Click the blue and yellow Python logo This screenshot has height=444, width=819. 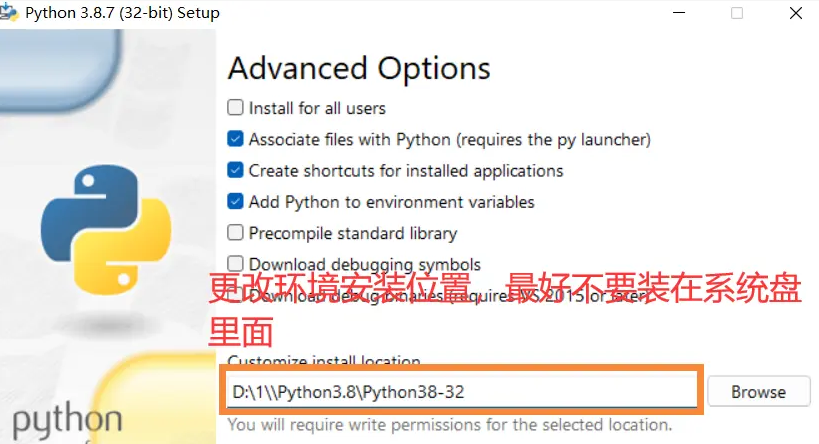point(106,230)
